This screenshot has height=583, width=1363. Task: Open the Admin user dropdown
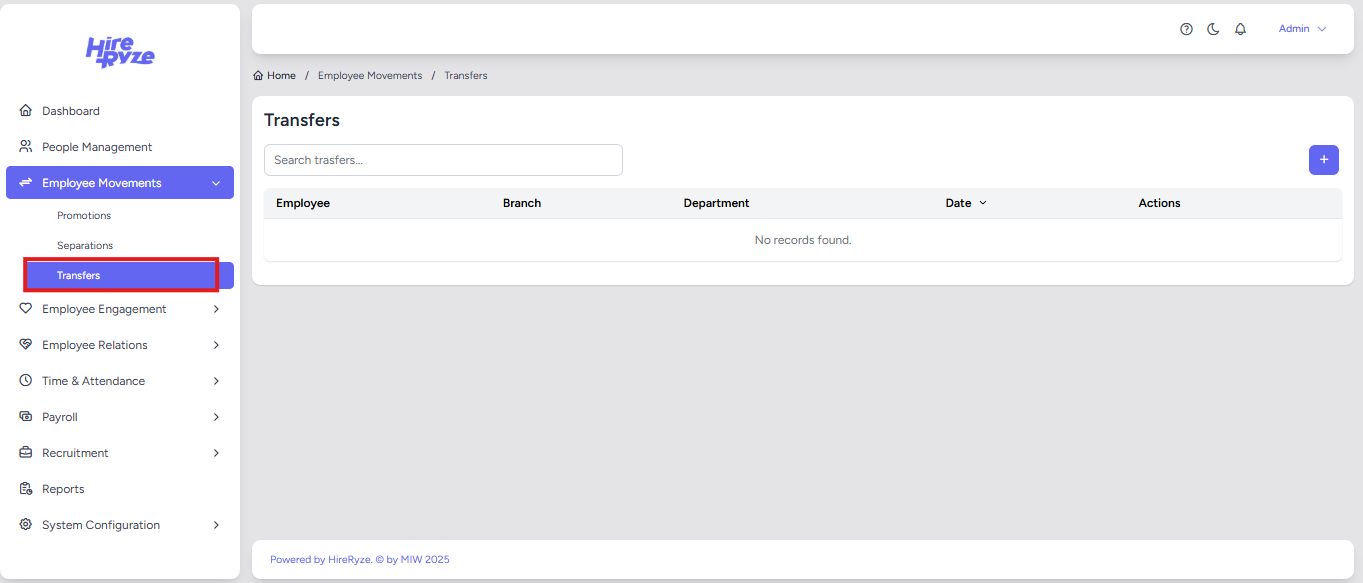(x=1302, y=29)
